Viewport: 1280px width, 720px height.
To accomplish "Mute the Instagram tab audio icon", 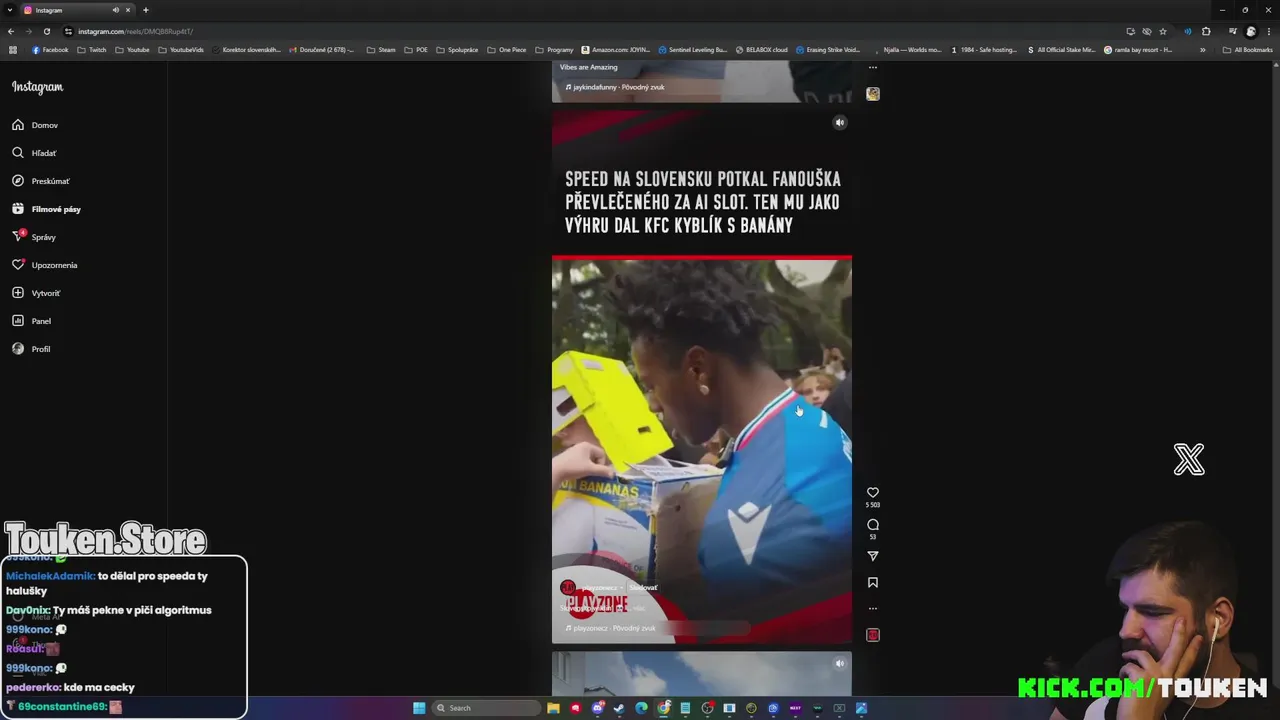I will pyautogui.click(x=115, y=10).
